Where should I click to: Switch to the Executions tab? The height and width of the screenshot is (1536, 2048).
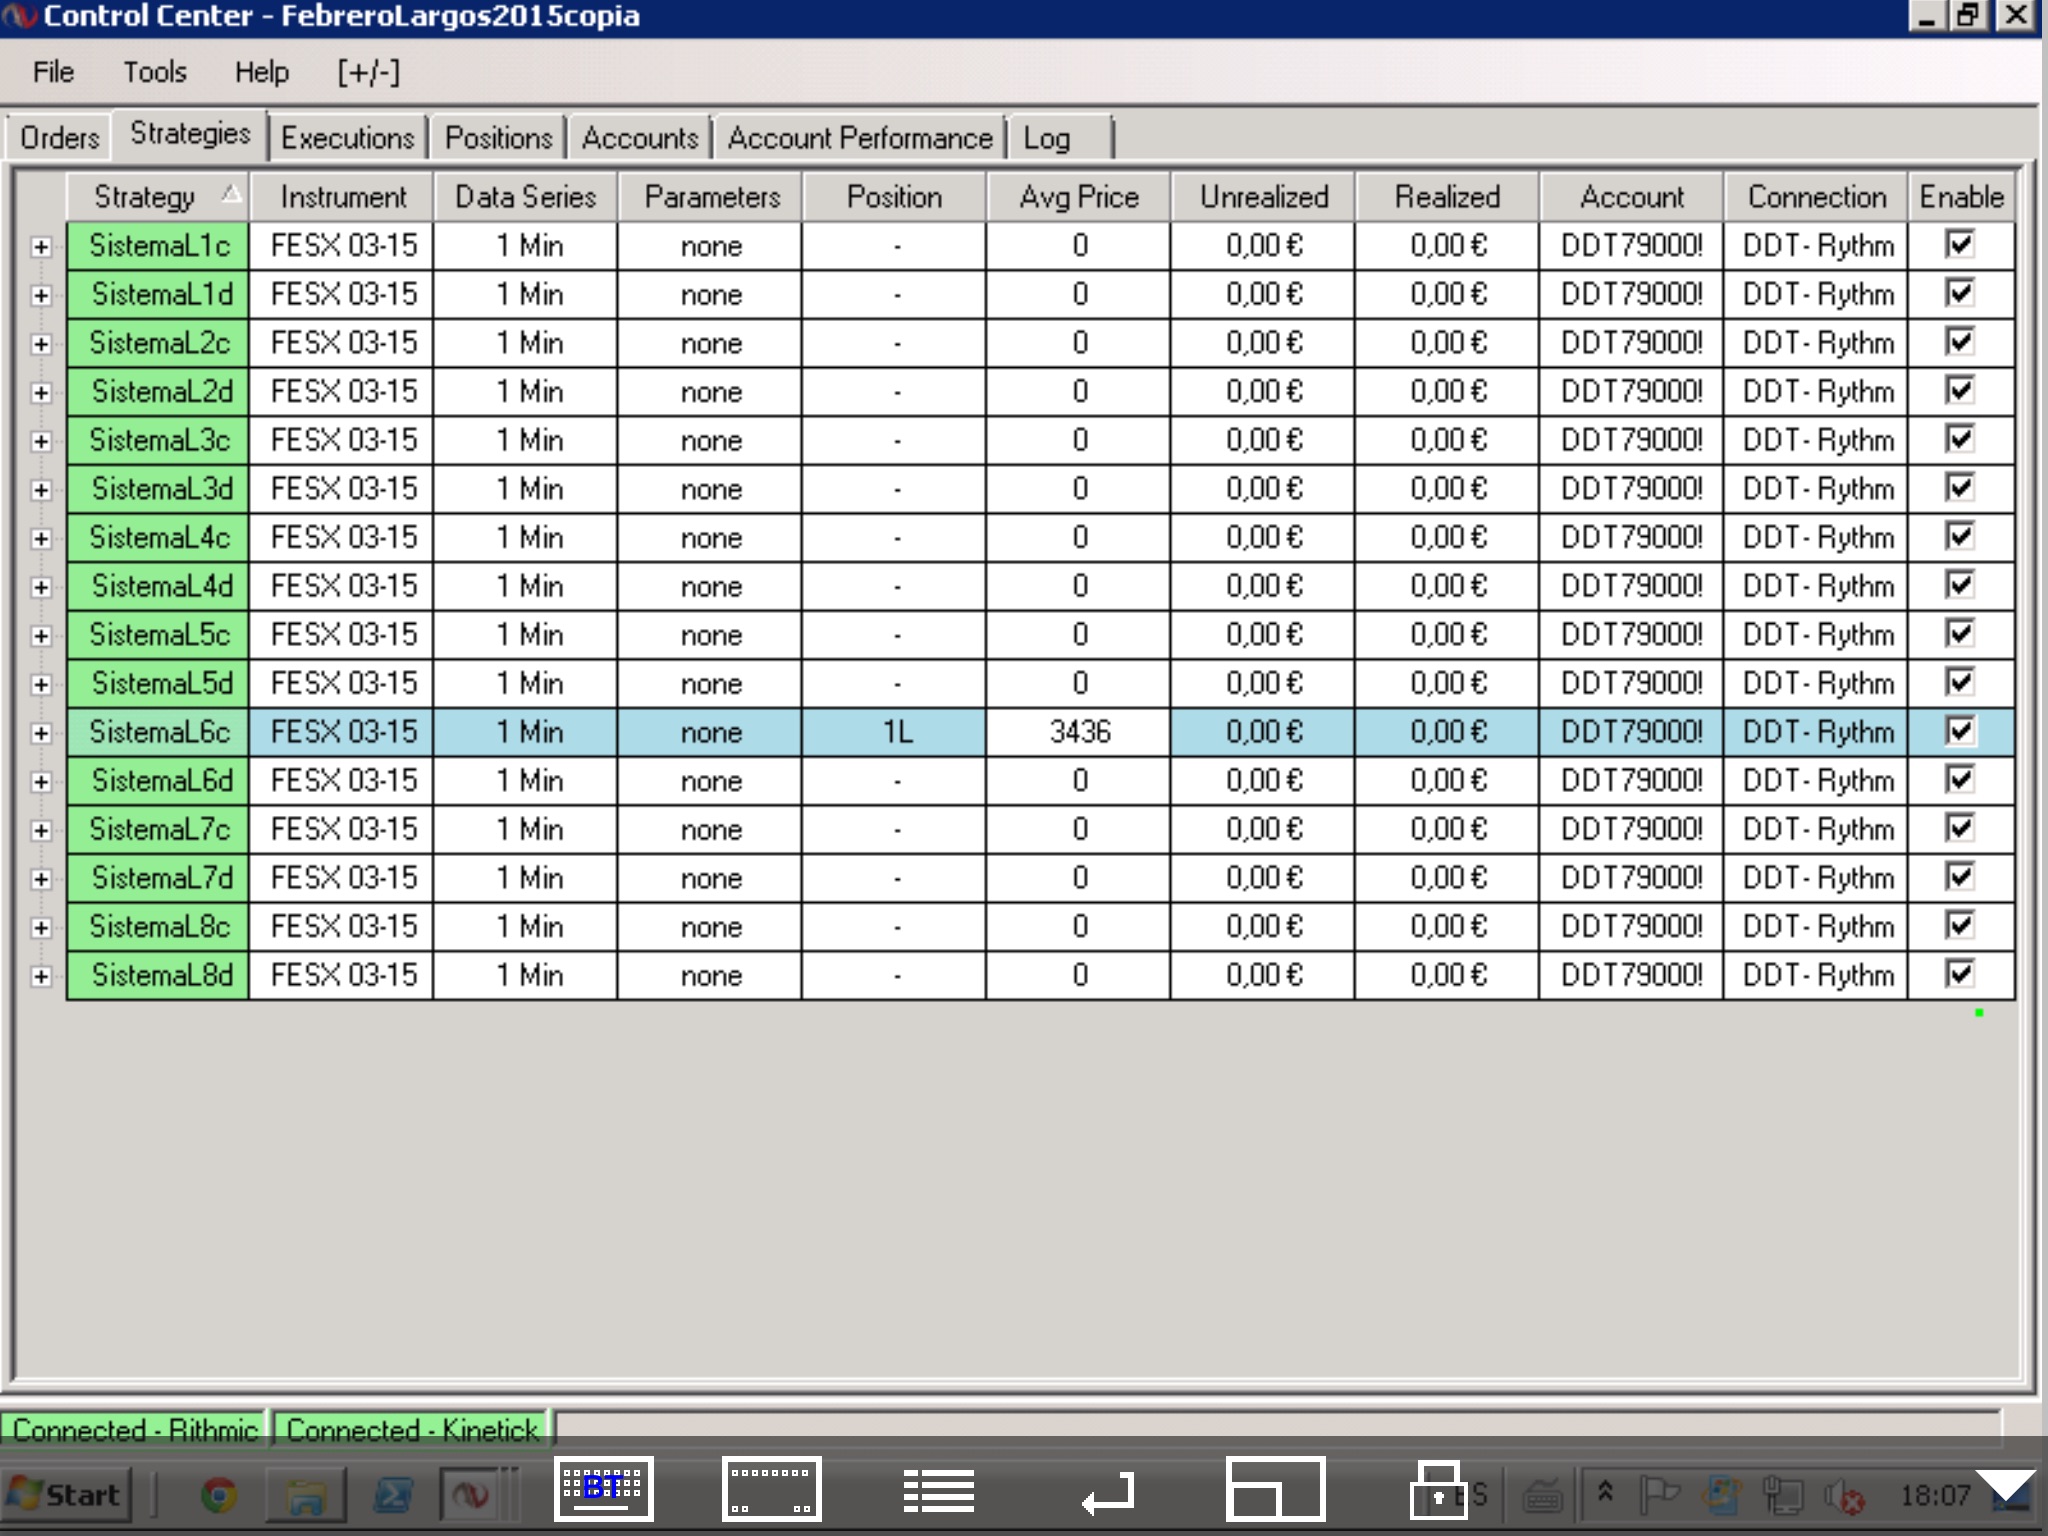347,138
